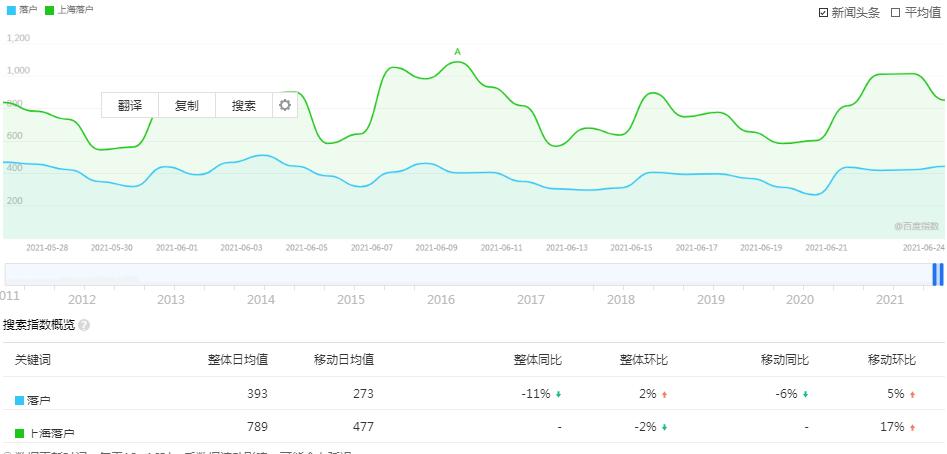947x454 pixels.
Task: Click year 2019 on the timeline bar
Action: coord(711,299)
